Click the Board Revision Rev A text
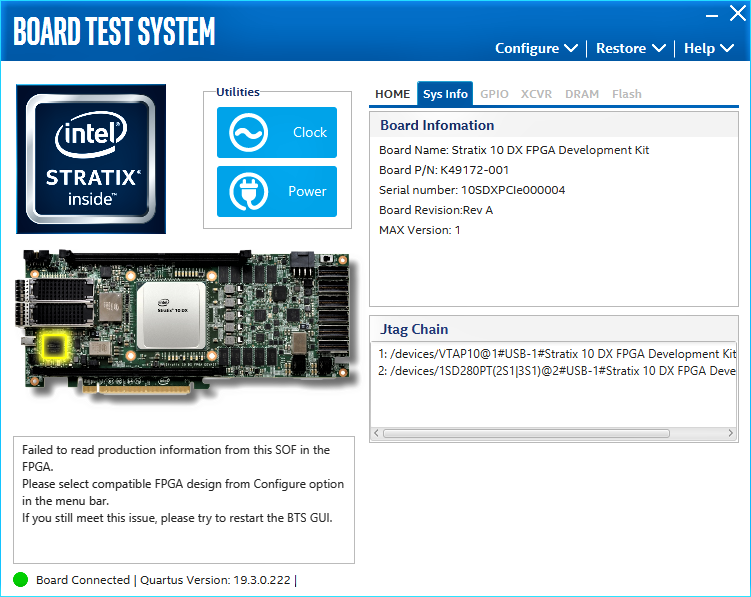The height and width of the screenshot is (597, 751). pyautogui.click(x=436, y=210)
